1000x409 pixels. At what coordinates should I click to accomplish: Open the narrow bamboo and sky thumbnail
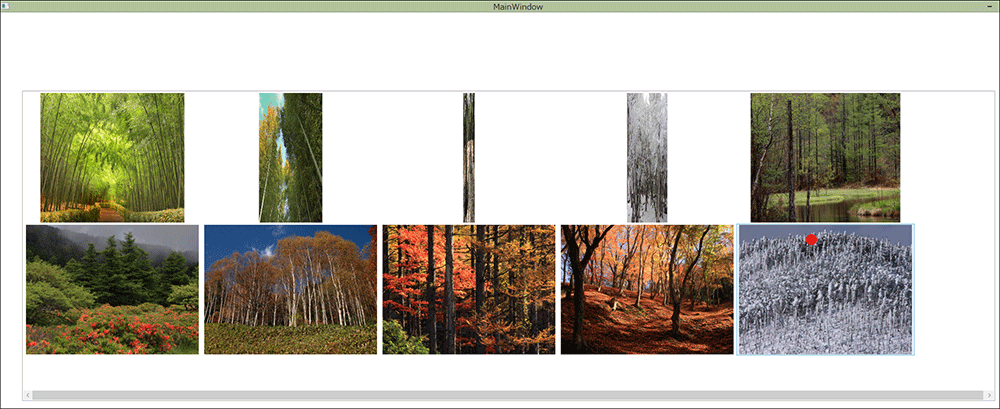pos(290,158)
